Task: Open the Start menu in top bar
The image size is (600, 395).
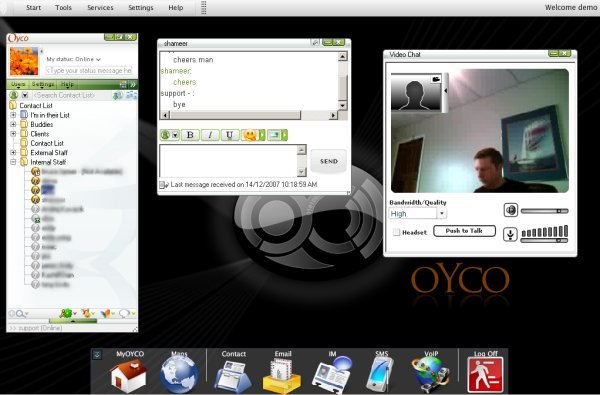Action: [x=34, y=7]
